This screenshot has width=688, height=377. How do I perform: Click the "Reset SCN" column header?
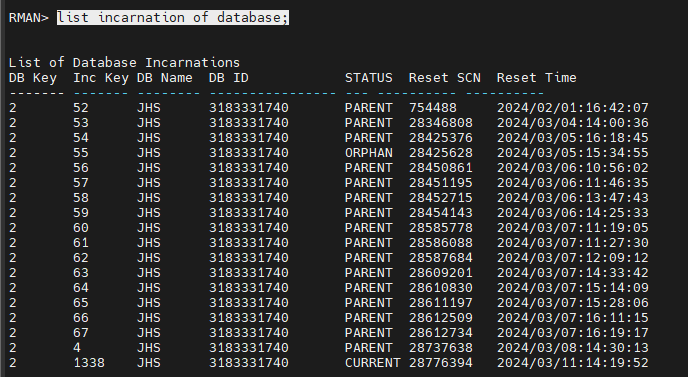444,78
